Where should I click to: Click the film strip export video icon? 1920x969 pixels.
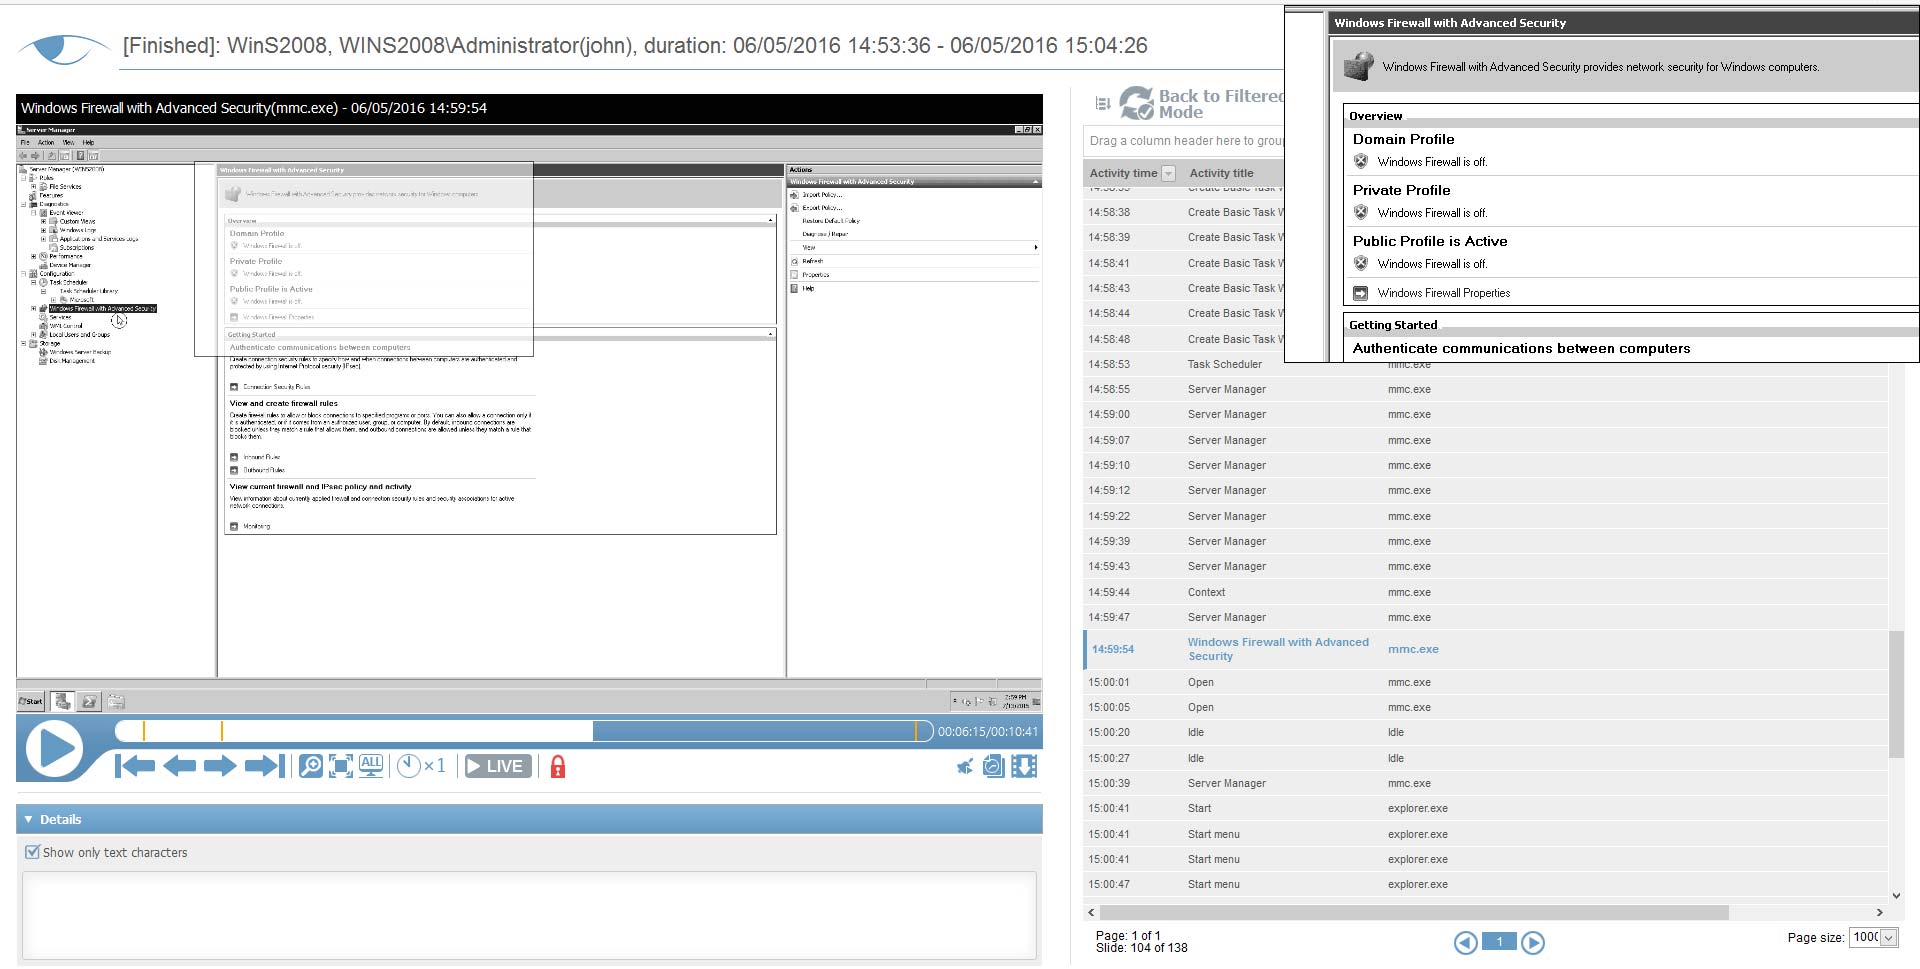click(x=1024, y=767)
